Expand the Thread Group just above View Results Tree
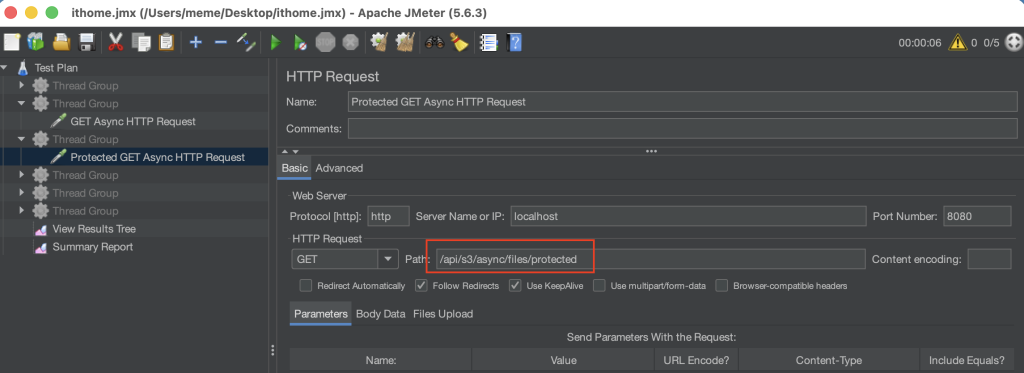This screenshot has height=373, width=1024. click(22, 211)
